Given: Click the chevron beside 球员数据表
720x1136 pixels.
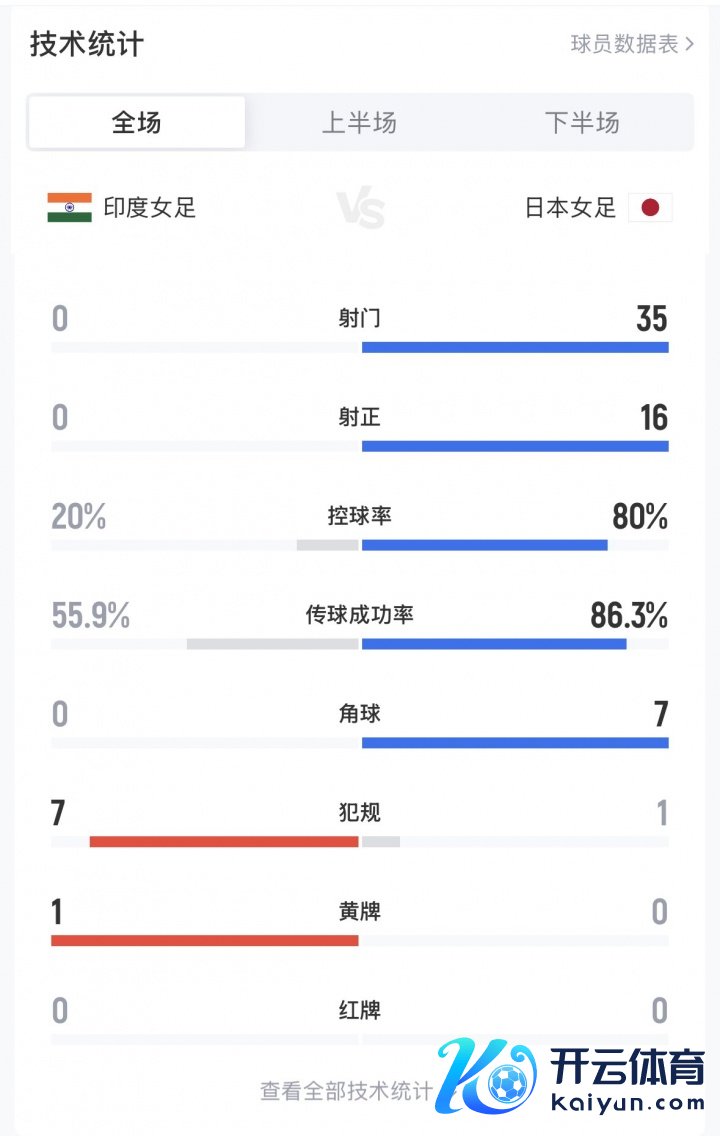Looking at the screenshot, I should pos(689,45).
